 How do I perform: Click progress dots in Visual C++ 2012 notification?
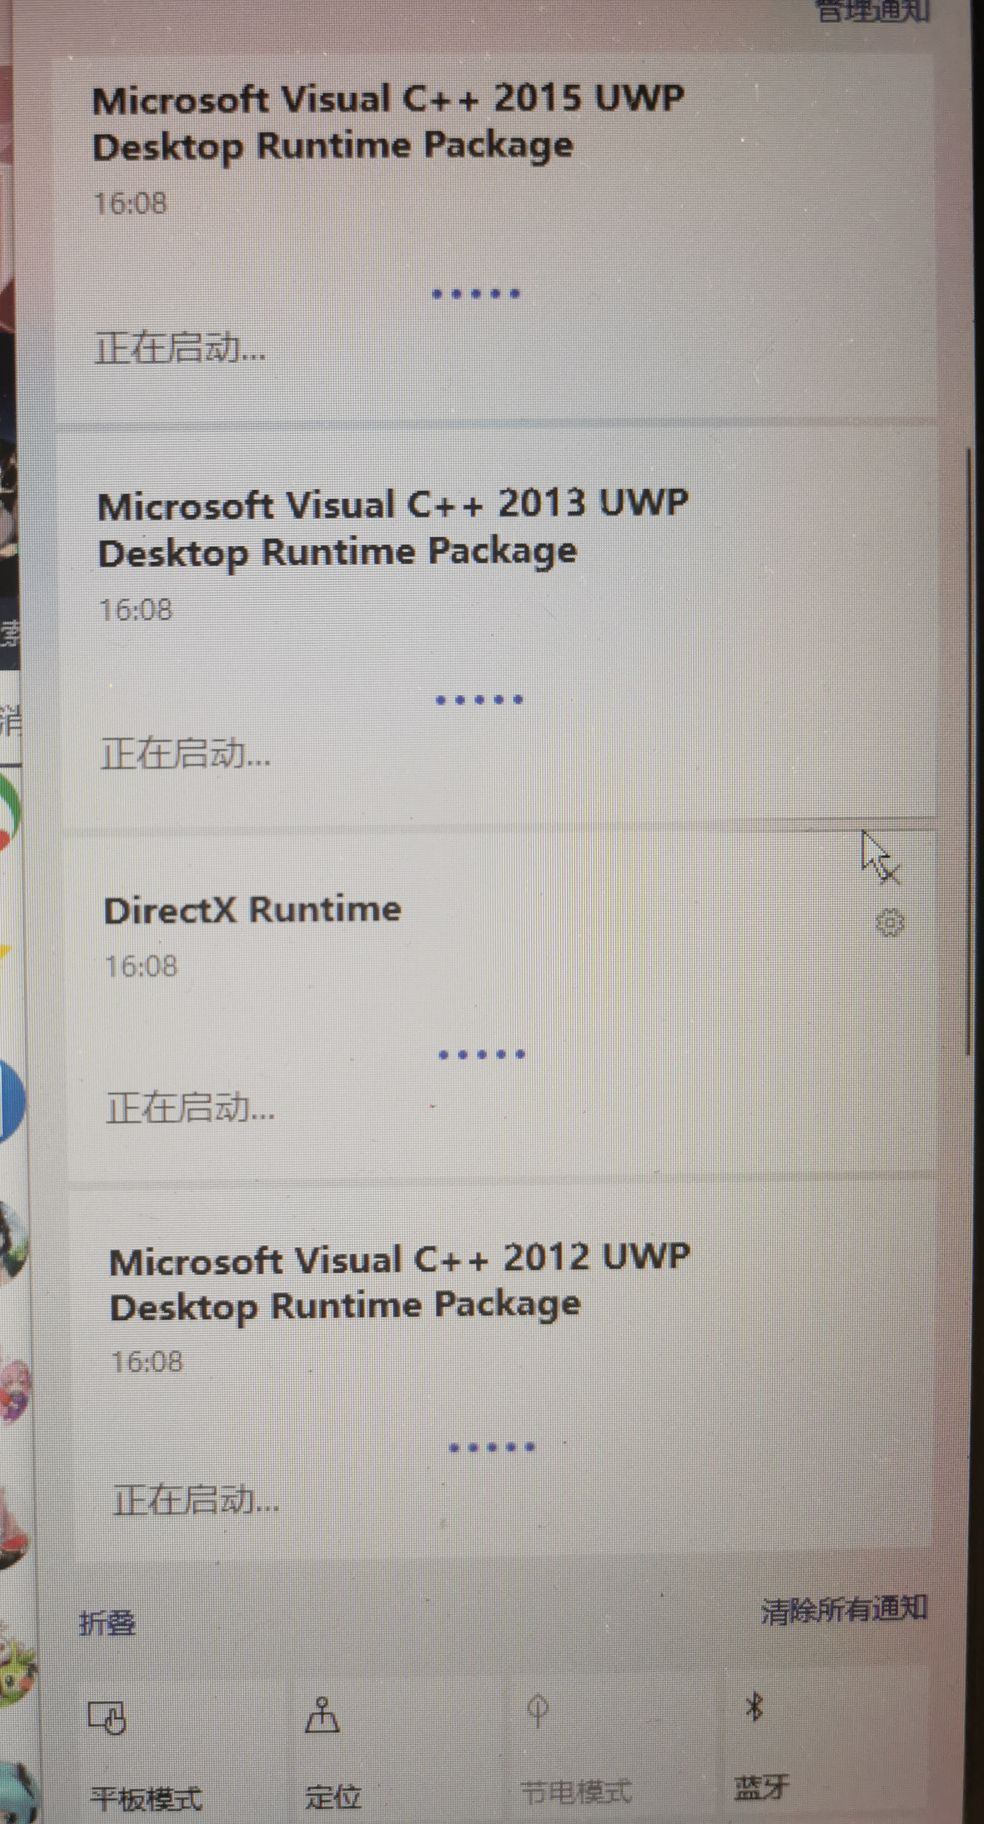pyautogui.click(x=492, y=1447)
